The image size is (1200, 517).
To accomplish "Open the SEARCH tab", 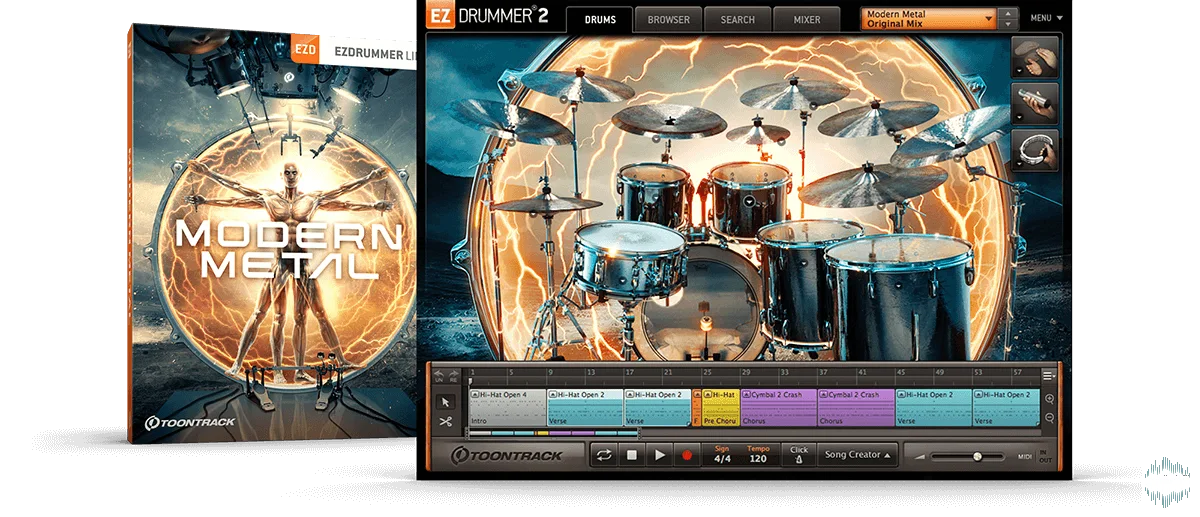I will click(737, 19).
